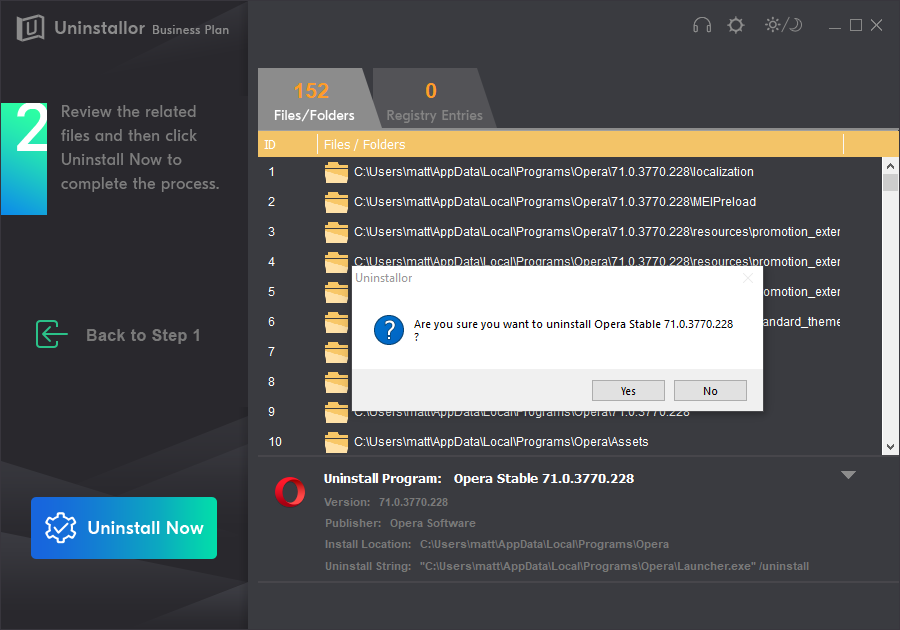Viewport: 900px width, 630px height.
Task: Click Publisher Opera Software text
Action: click(x=400, y=523)
